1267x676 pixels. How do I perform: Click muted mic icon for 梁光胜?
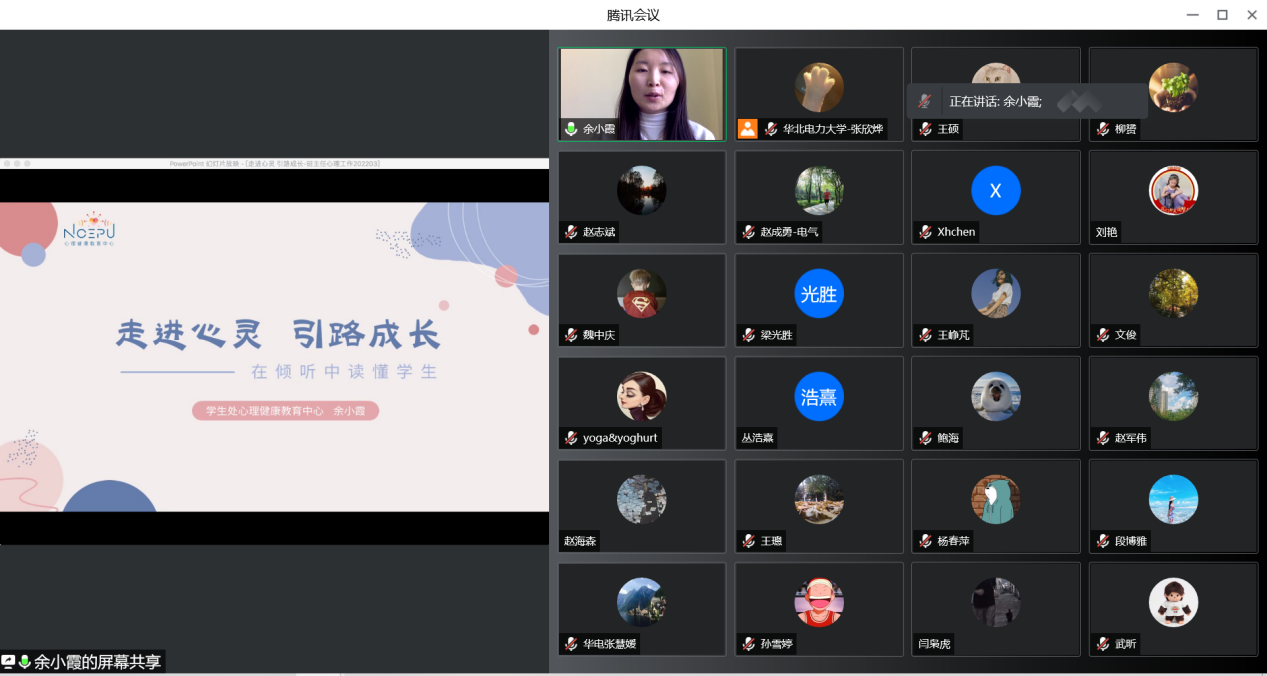(x=748, y=335)
